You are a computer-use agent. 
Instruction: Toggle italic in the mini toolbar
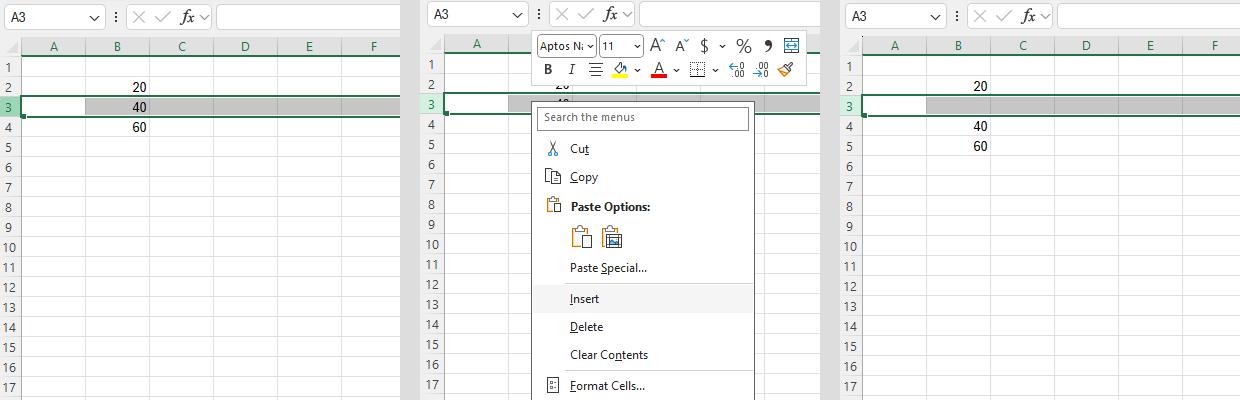point(571,70)
